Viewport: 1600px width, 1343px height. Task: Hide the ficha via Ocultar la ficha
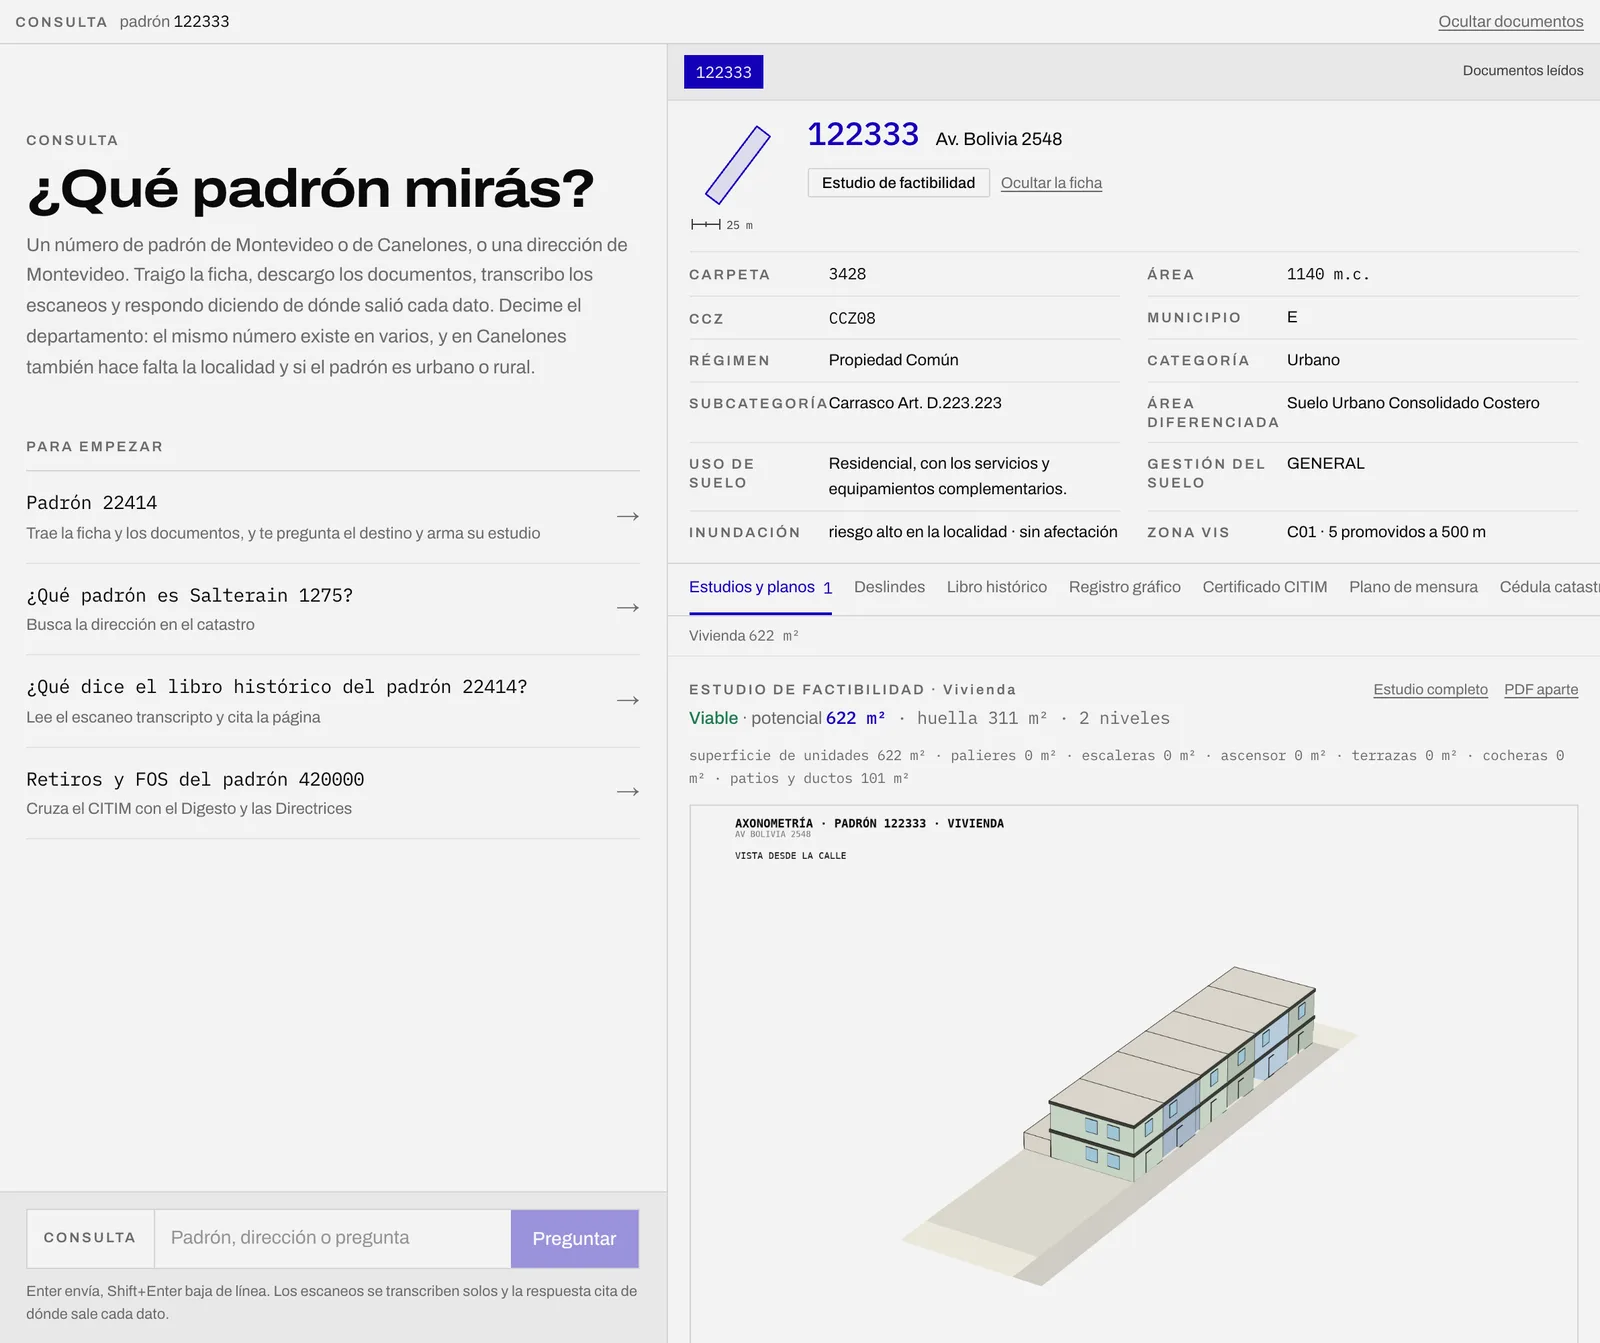pyautogui.click(x=1051, y=183)
